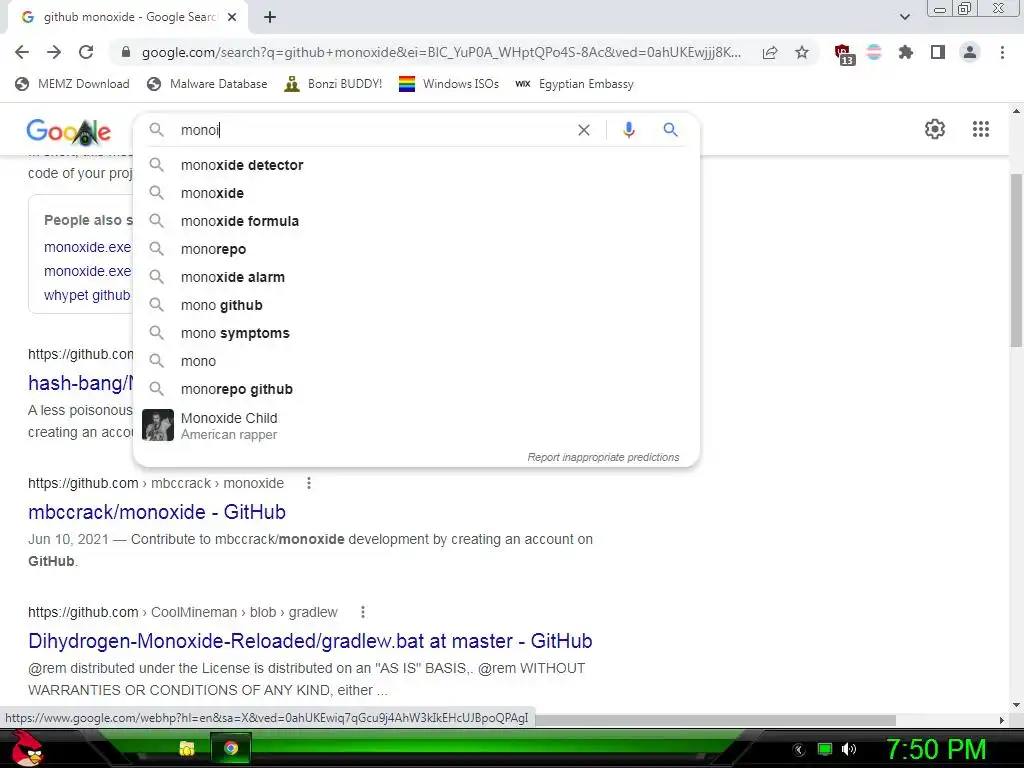This screenshot has width=1024, height=768.
Task: Click the vertical scrollbar thumb
Action: (1016, 260)
